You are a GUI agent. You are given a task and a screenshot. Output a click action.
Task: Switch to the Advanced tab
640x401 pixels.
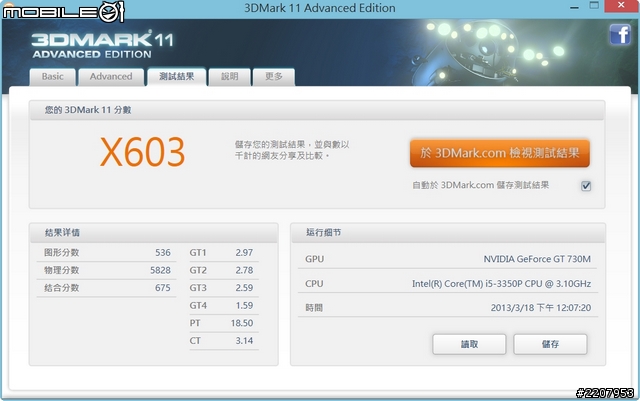coord(111,77)
